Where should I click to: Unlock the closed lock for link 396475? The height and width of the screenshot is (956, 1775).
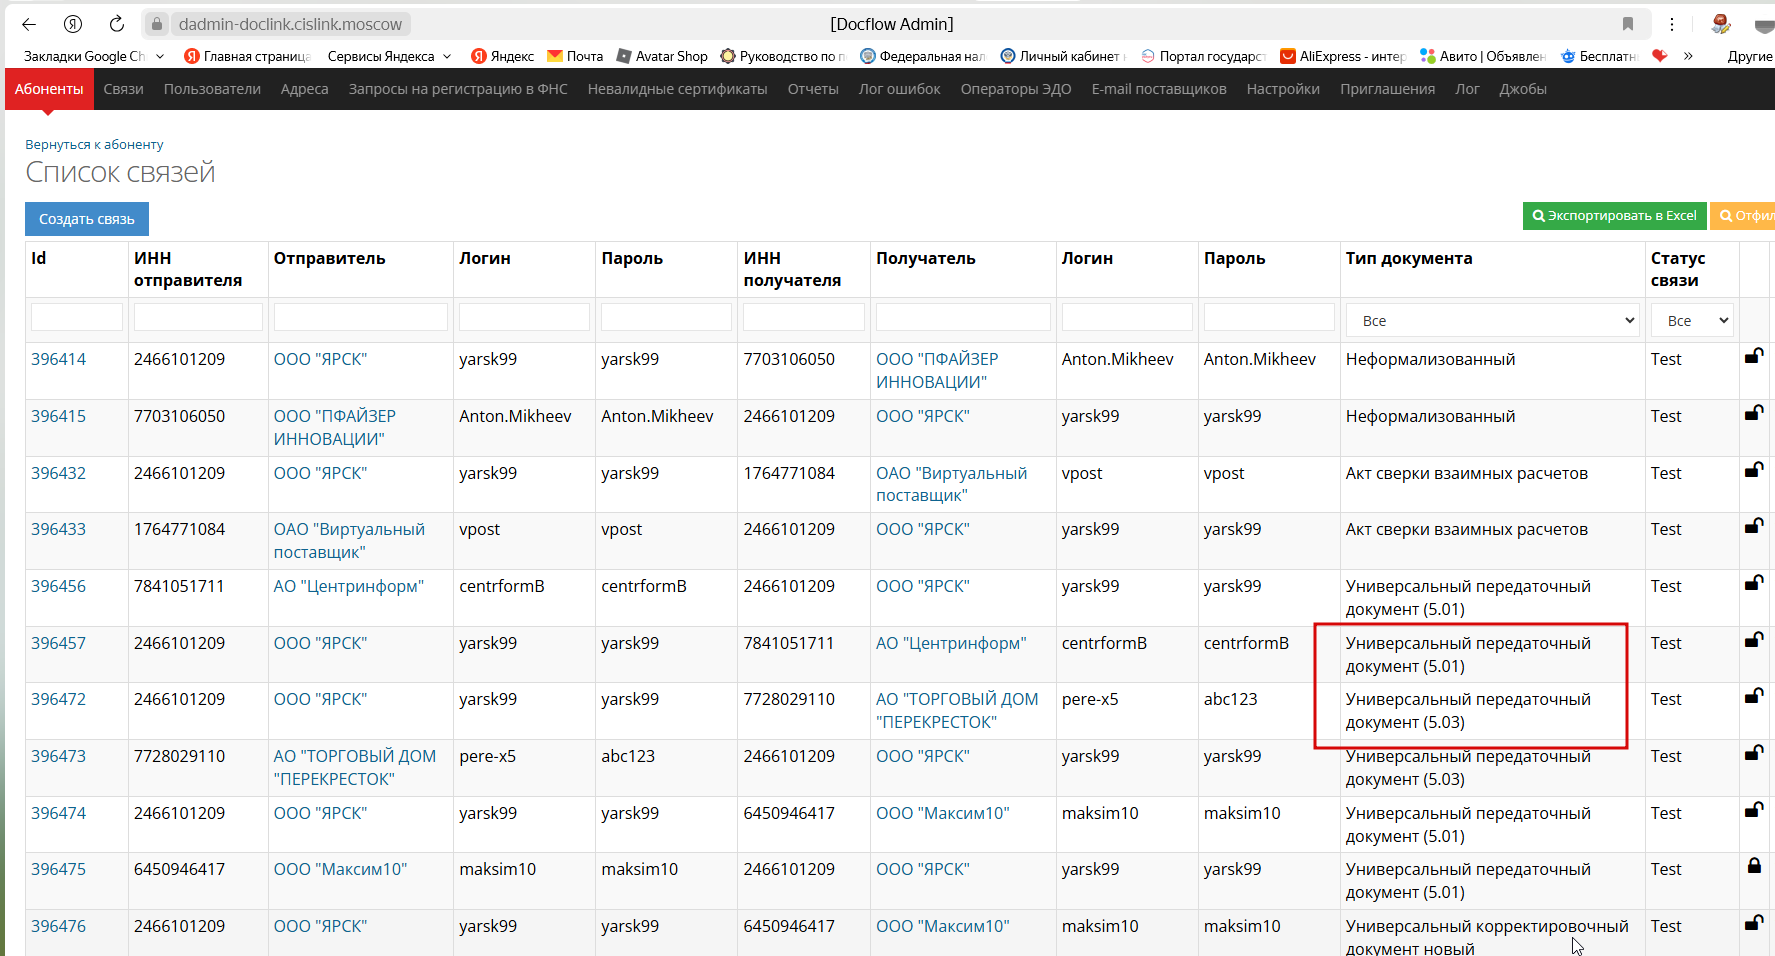[x=1754, y=866]
